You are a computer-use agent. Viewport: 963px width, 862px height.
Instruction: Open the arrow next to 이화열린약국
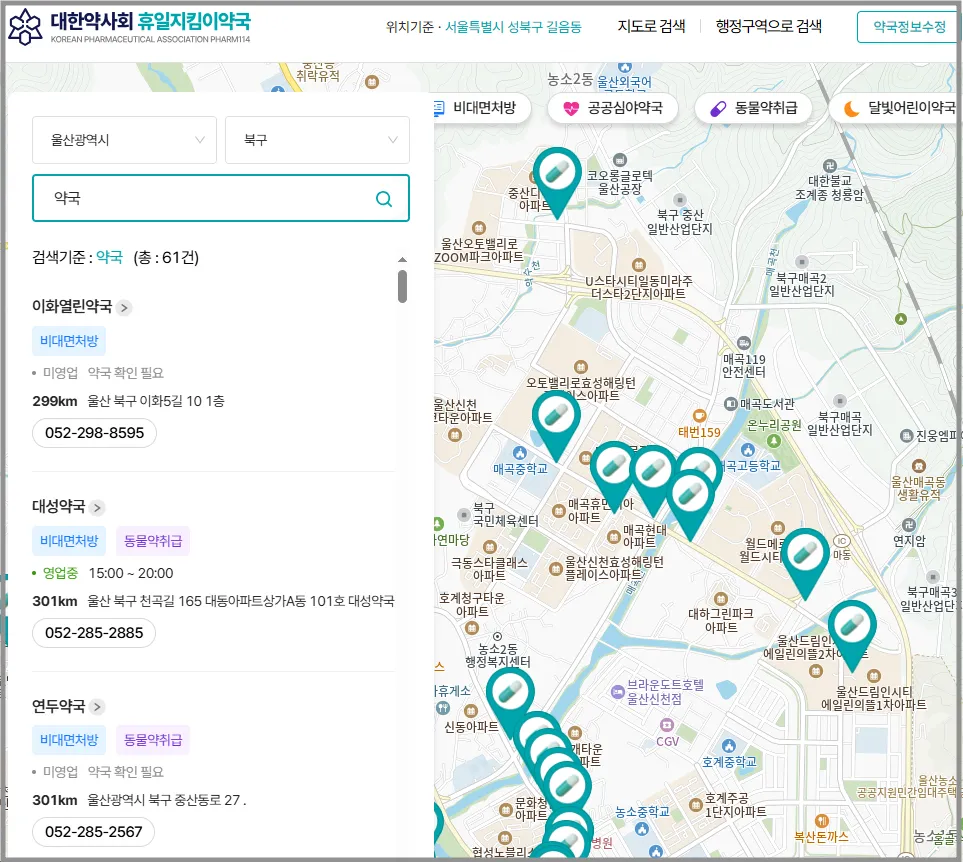[x=124, y=308]
